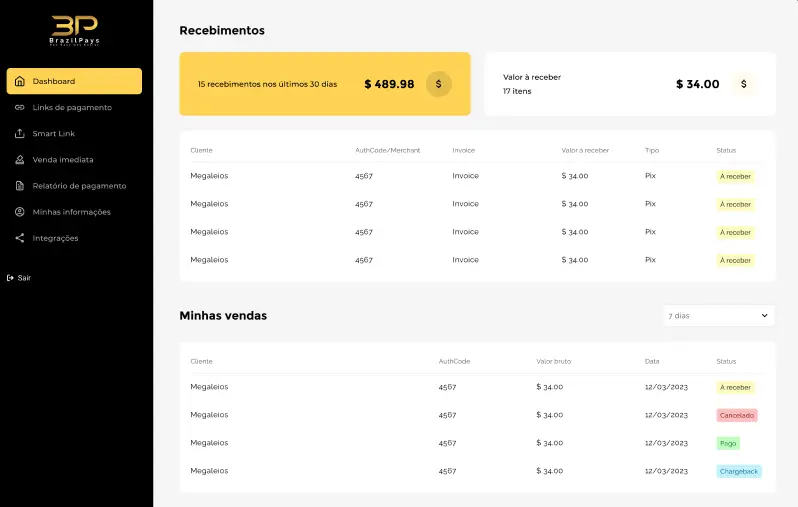The height and width of the screenshot is (507, 798).
Task: Click $ 34.00 in the Cancelado row
Action: (550, 415)
